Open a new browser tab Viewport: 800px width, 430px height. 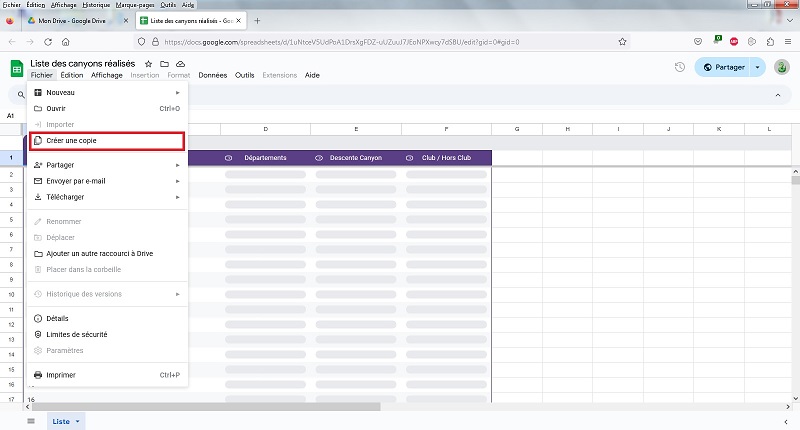pyautogui.click(x=257, y=21)
